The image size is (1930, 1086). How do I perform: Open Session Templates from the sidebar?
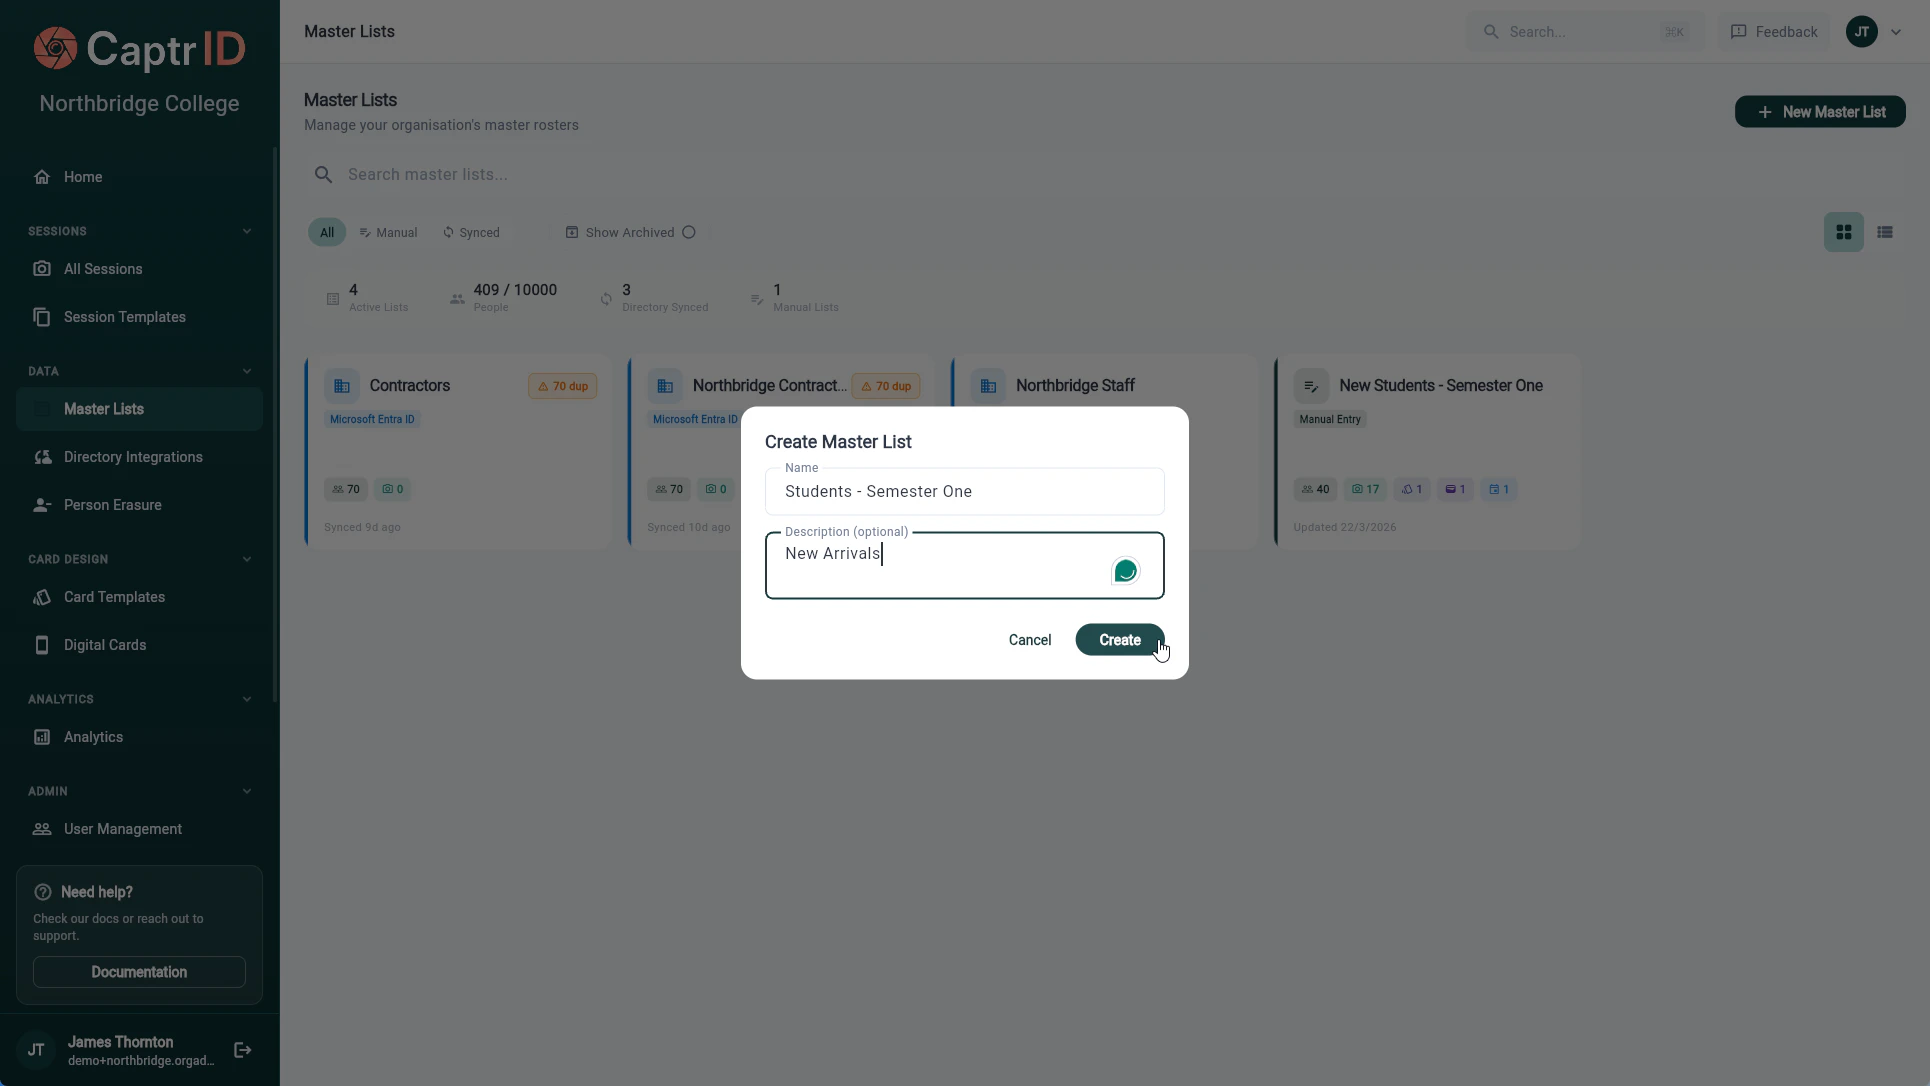pyautogui.click(x=124, y=317)
